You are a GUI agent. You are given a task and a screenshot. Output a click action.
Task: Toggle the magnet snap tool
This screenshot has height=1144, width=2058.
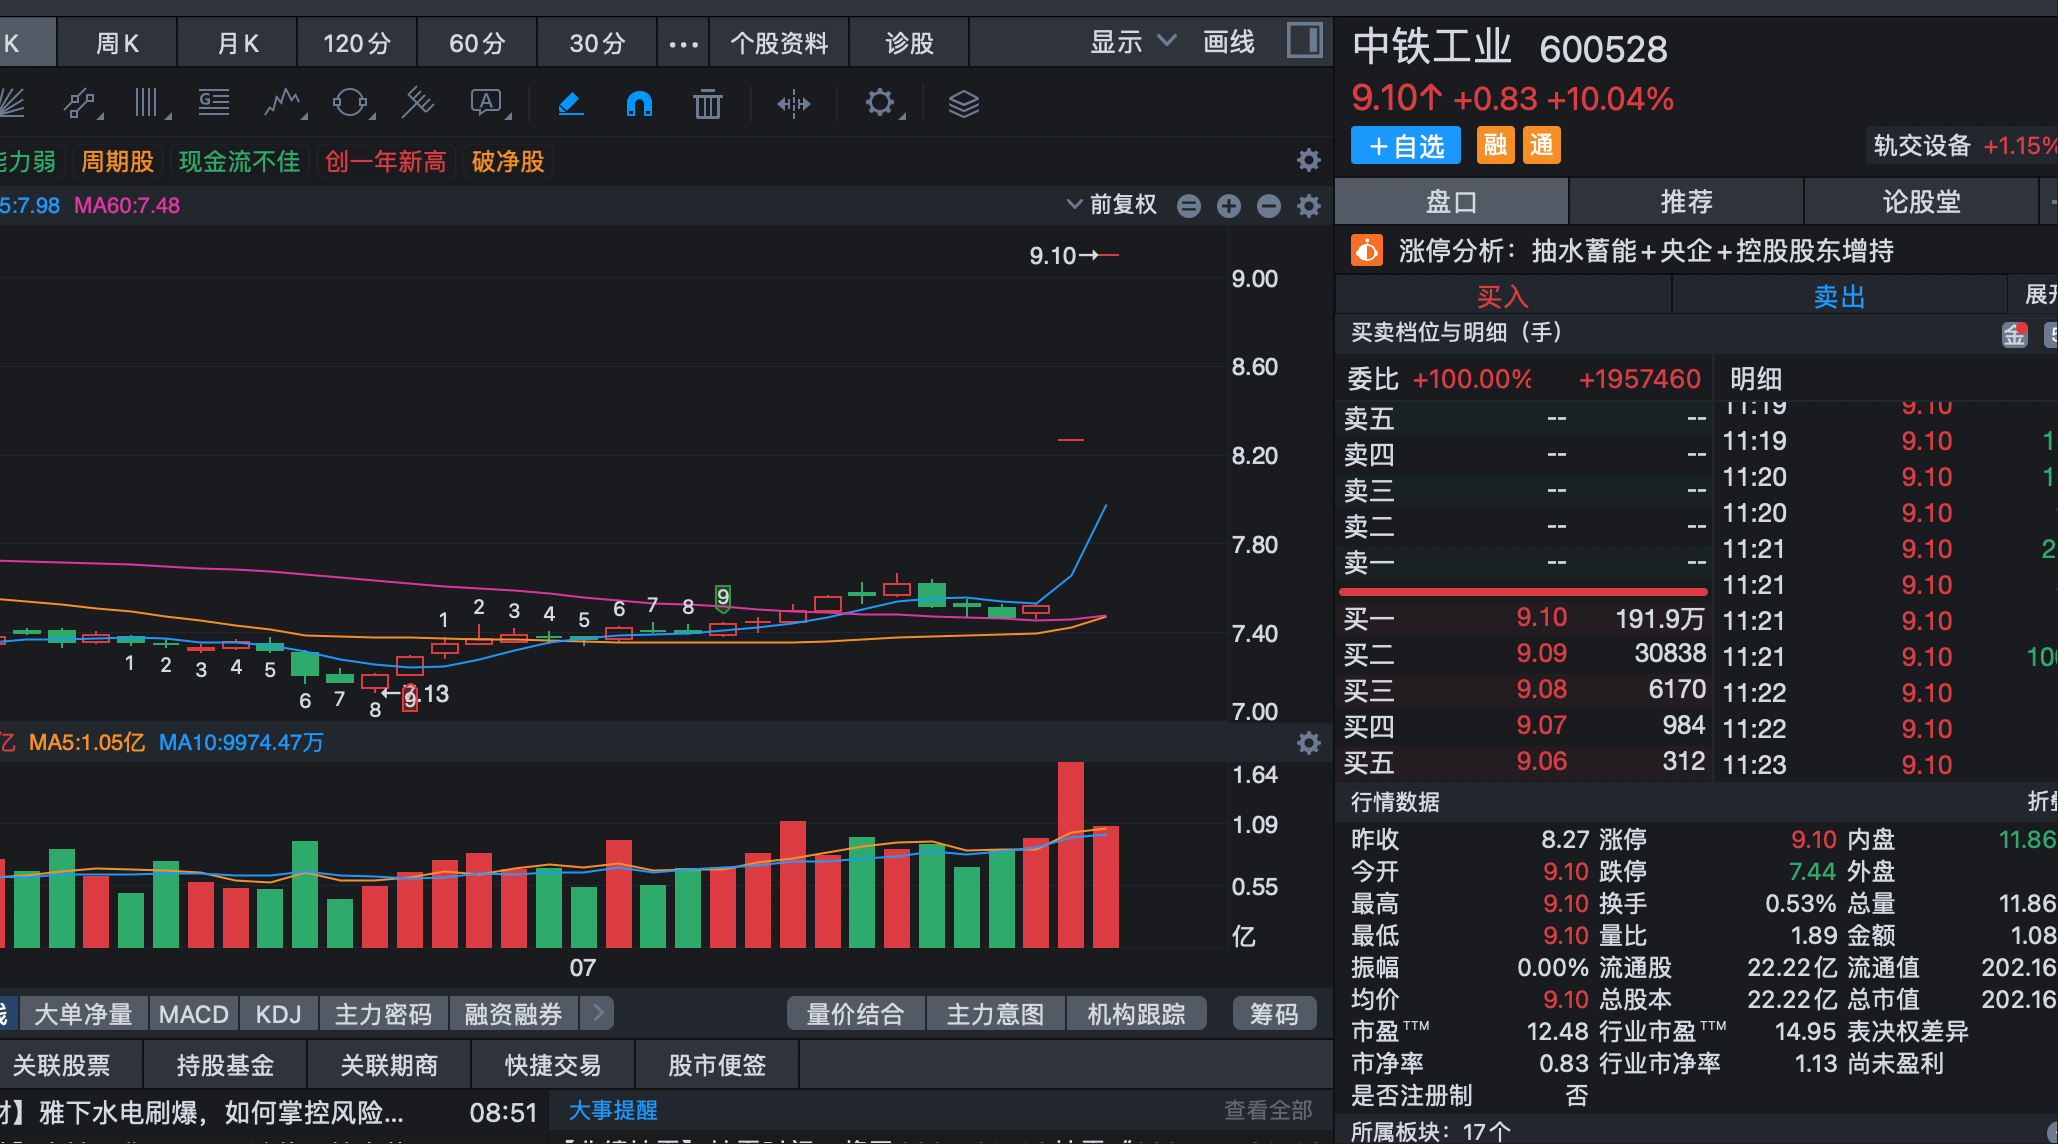pos(639,103)
